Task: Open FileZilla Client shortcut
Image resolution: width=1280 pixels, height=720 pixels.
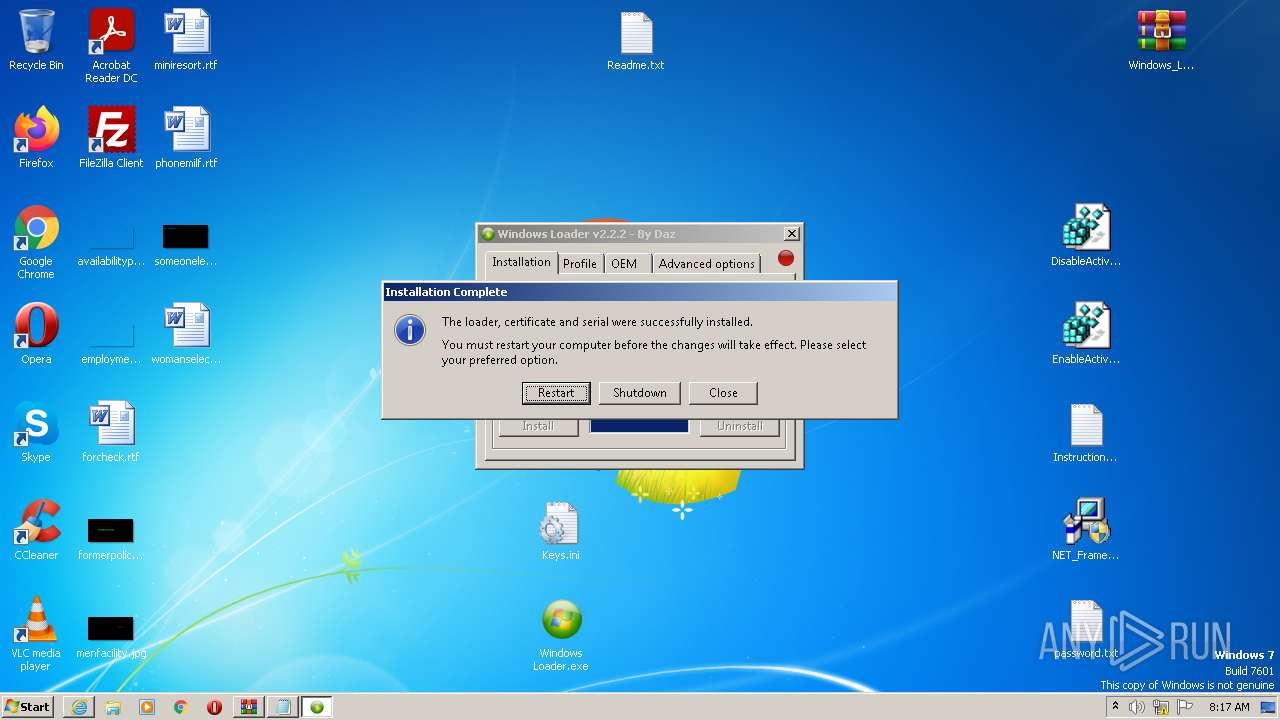Action: coord(111,138)
